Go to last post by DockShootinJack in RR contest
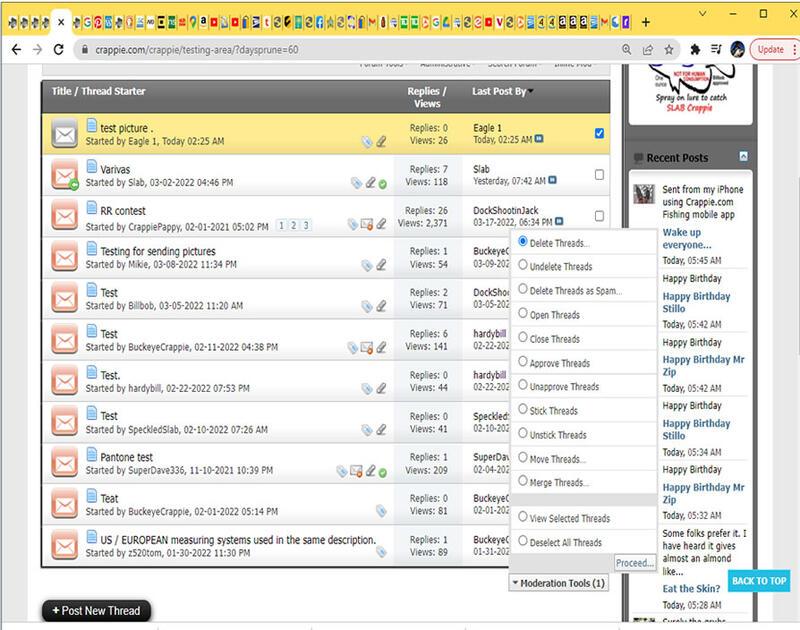Screen dimensions: 800x630 (559, 221)
